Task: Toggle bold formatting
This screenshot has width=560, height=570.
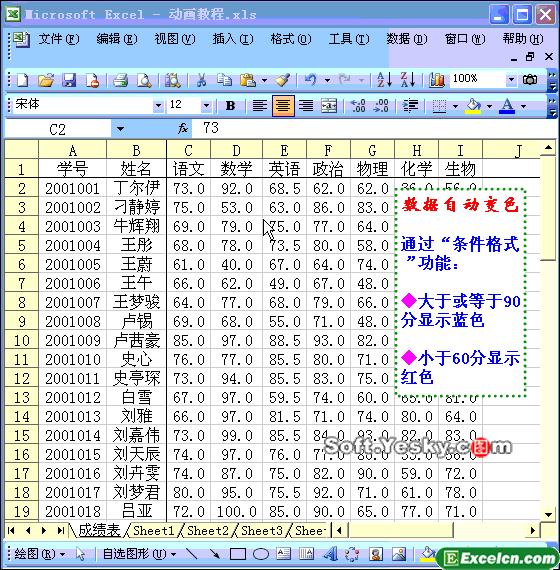Action: tap(230, 106)
